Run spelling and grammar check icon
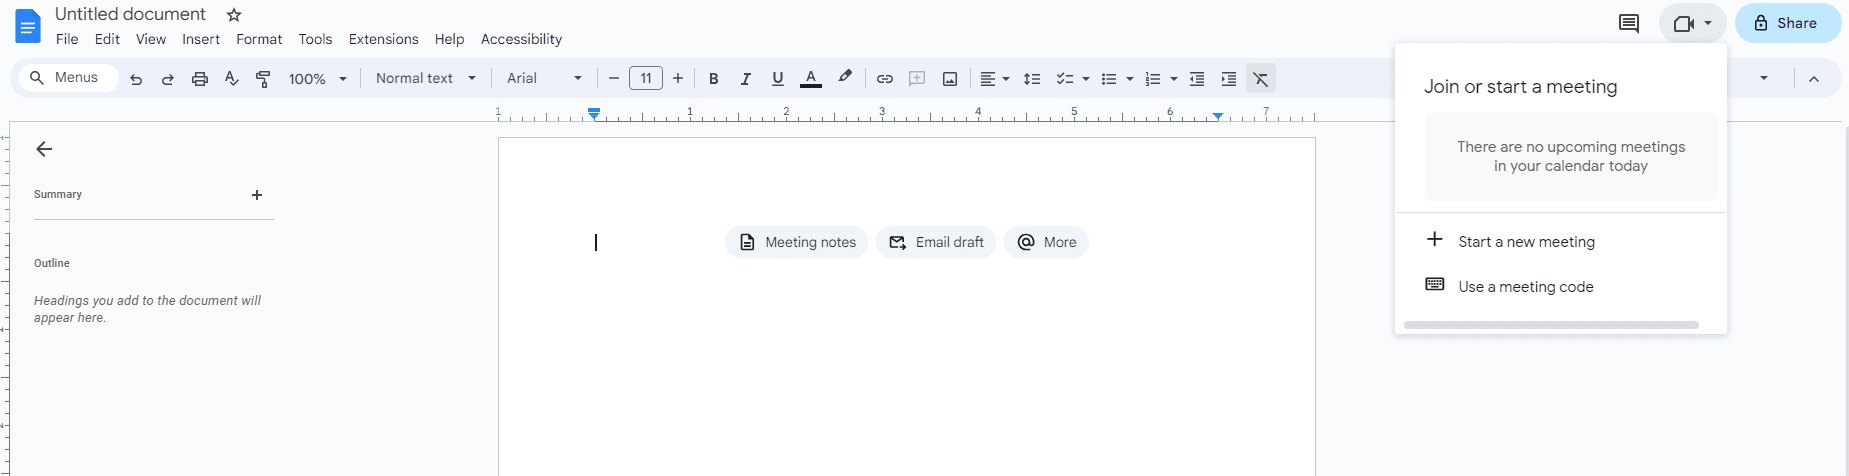1849x476 pixels. click(x=232, y=79)
